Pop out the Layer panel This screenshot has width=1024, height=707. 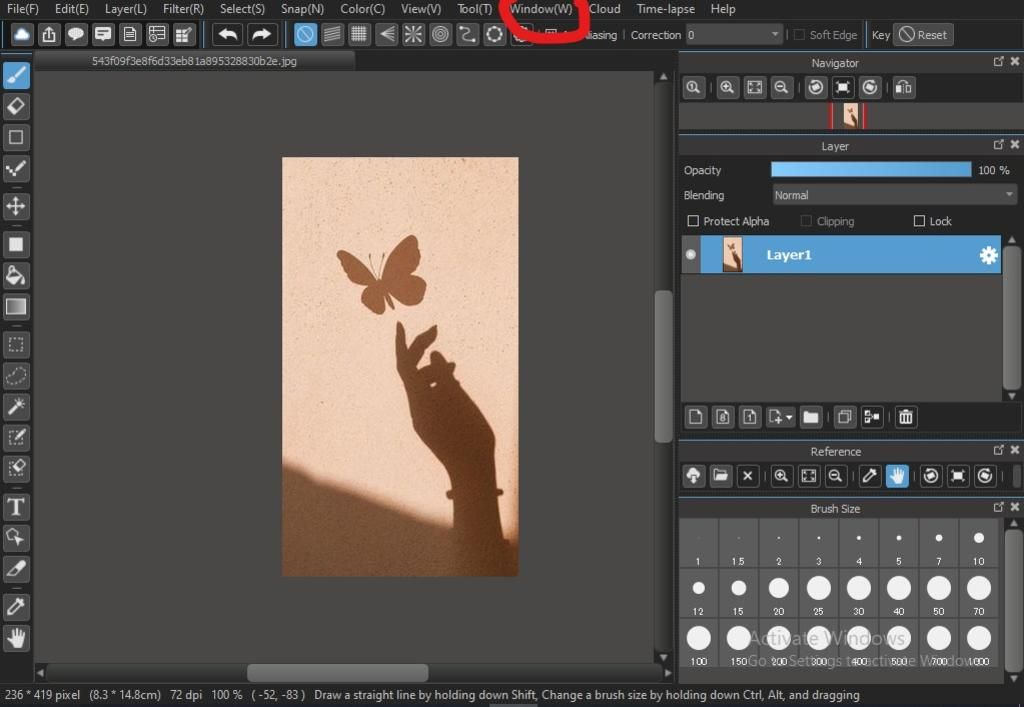999,144
